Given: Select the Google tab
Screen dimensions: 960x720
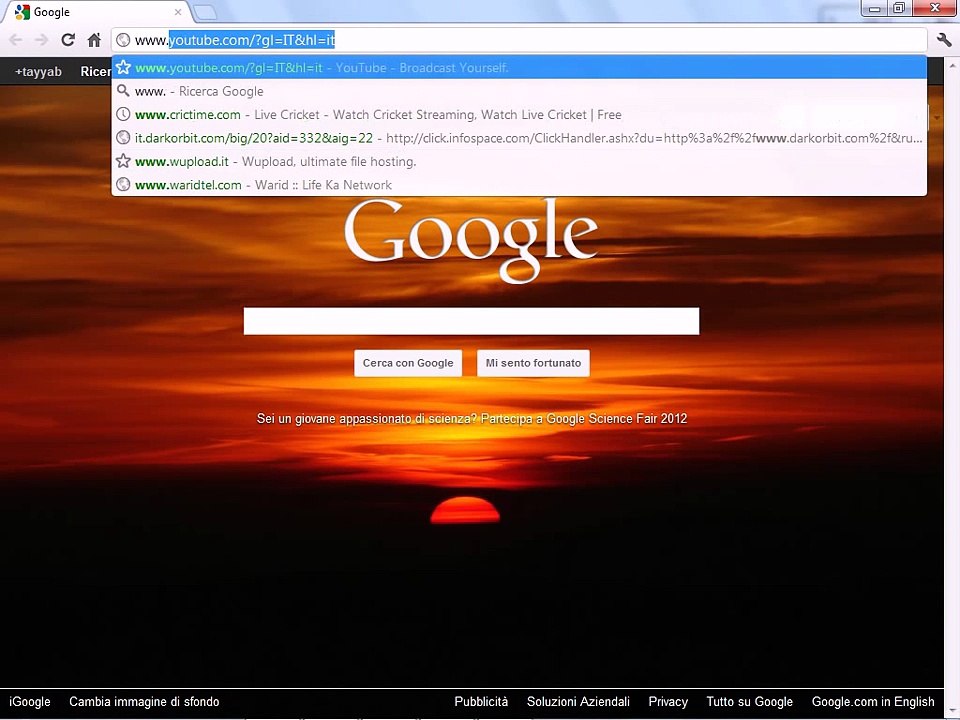Looking at the screenshot, I should (x=96, y=12).
